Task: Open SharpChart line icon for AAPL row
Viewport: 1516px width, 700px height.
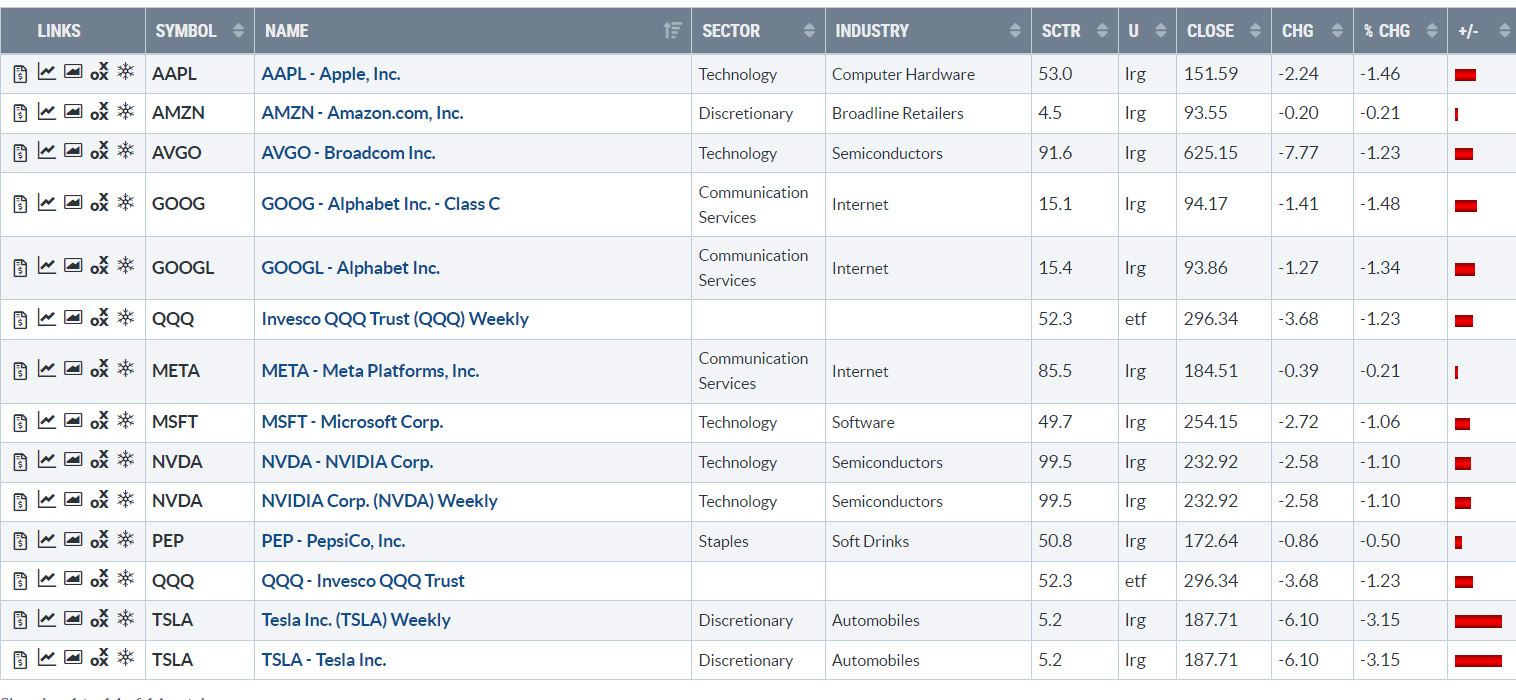Action: (x=47, y=72)
